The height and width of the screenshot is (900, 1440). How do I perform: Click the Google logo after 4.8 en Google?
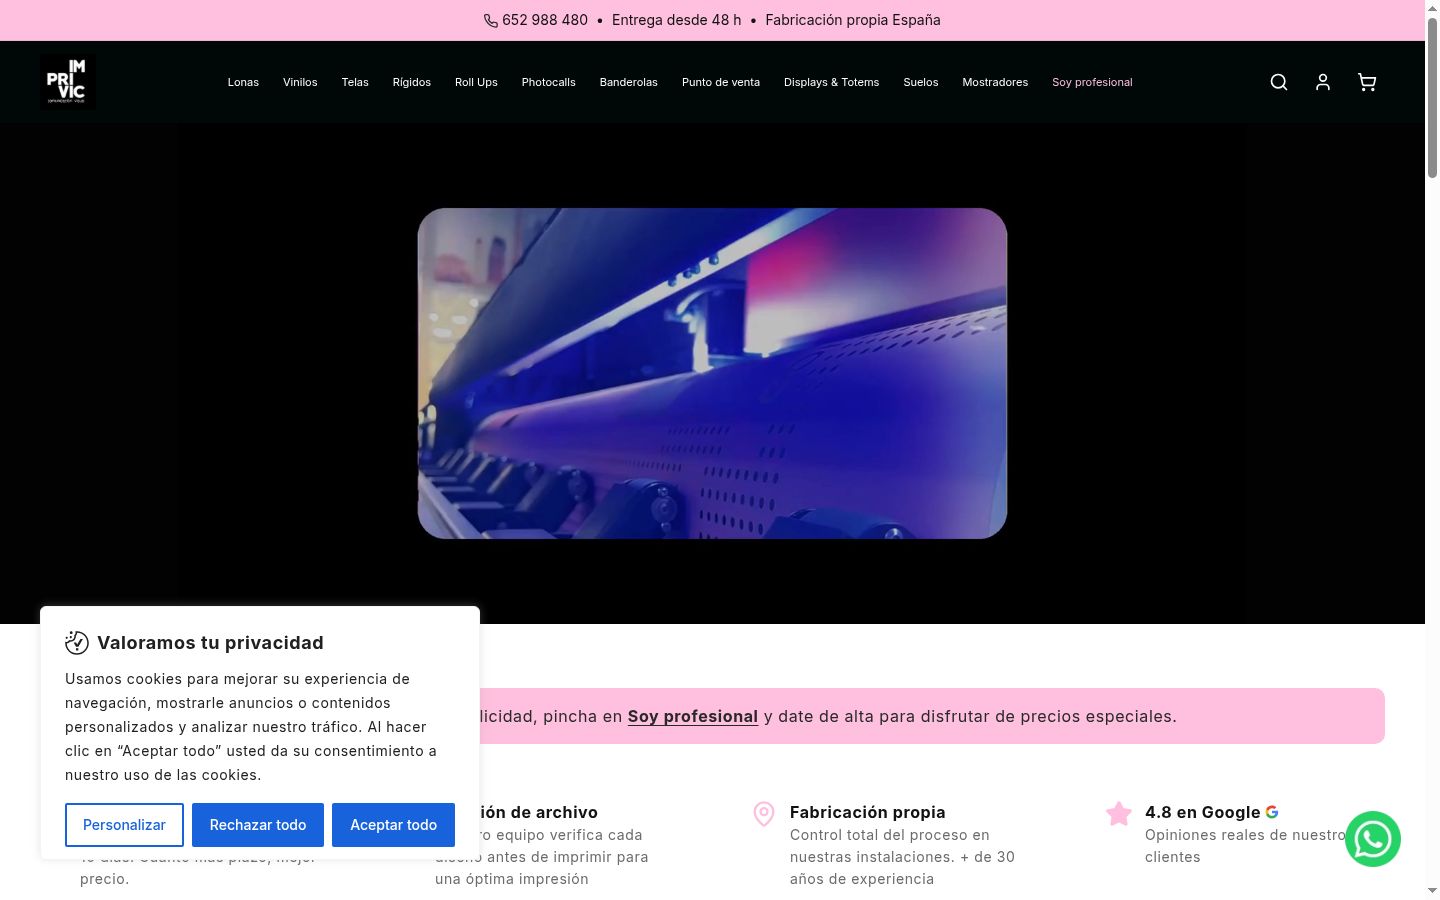[x=1272, y=812]
